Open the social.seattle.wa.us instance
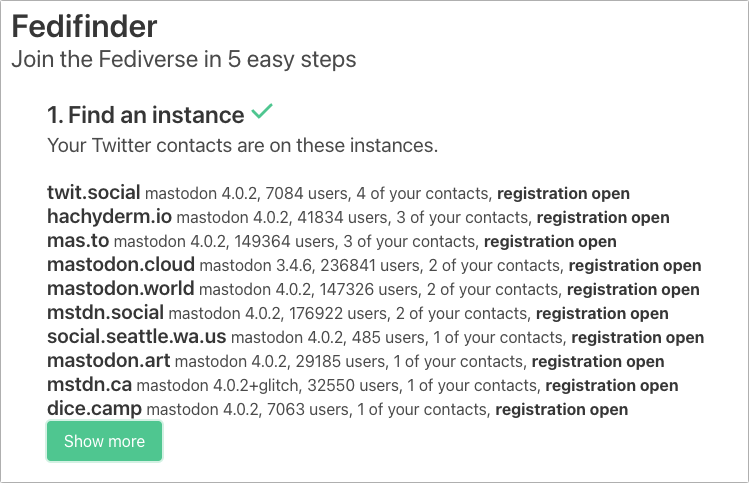 coord(137,337)
